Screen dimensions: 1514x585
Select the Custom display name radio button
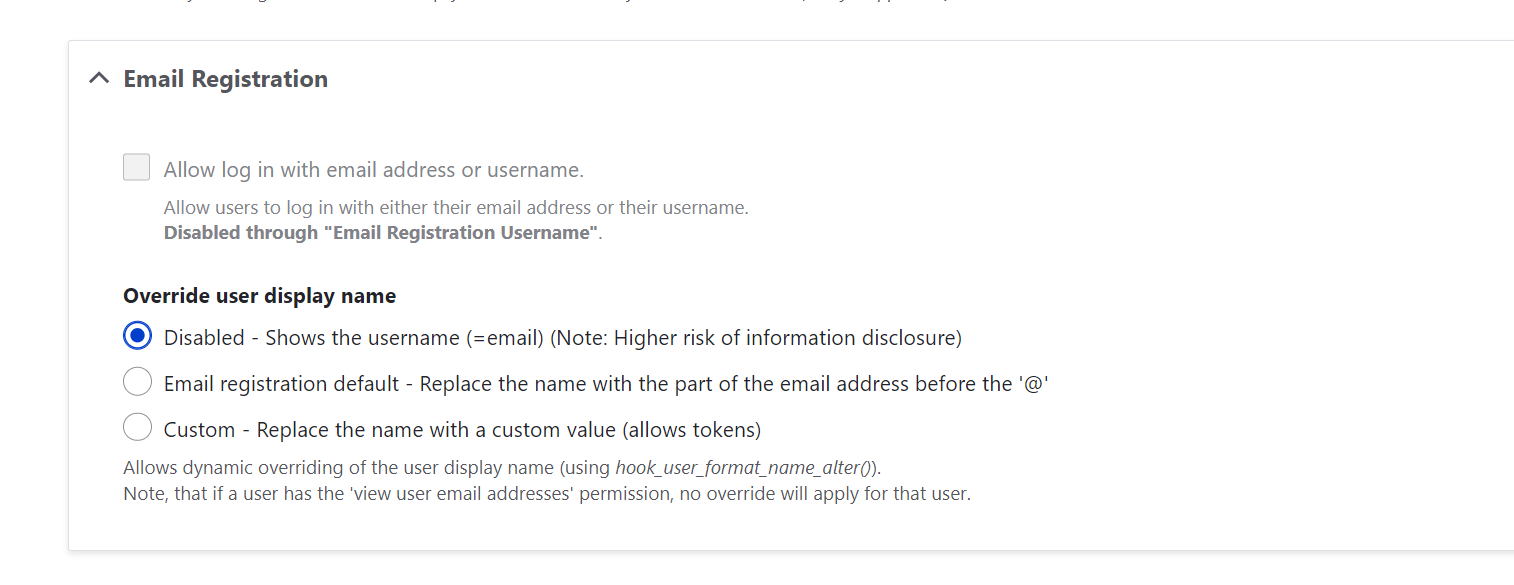tap(137, 429)
